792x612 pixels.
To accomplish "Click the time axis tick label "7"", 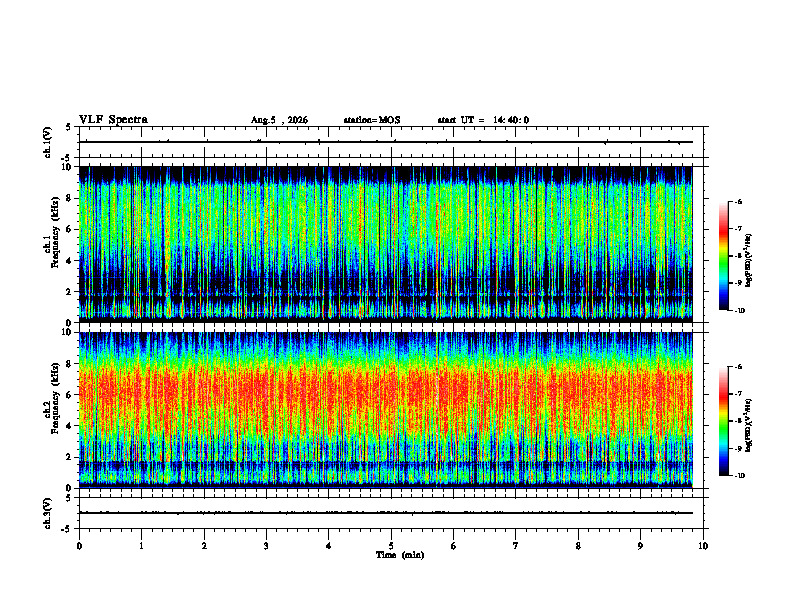I will (x=516, y=546).
